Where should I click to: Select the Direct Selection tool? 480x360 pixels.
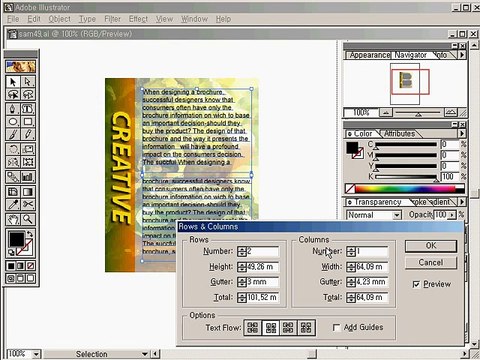(x=28, y=82)
